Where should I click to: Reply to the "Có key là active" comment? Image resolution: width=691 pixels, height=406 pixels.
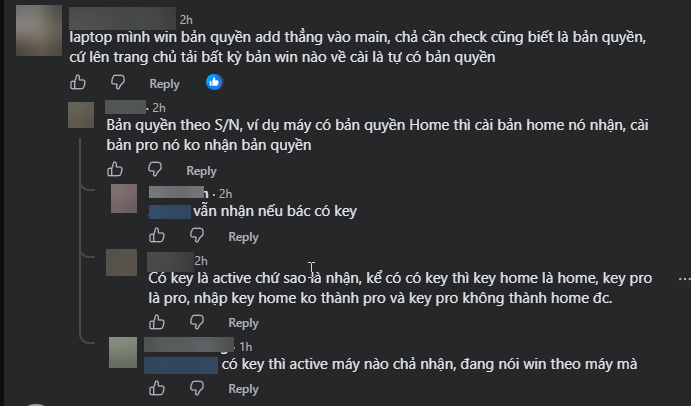click(x=243, y=323)
